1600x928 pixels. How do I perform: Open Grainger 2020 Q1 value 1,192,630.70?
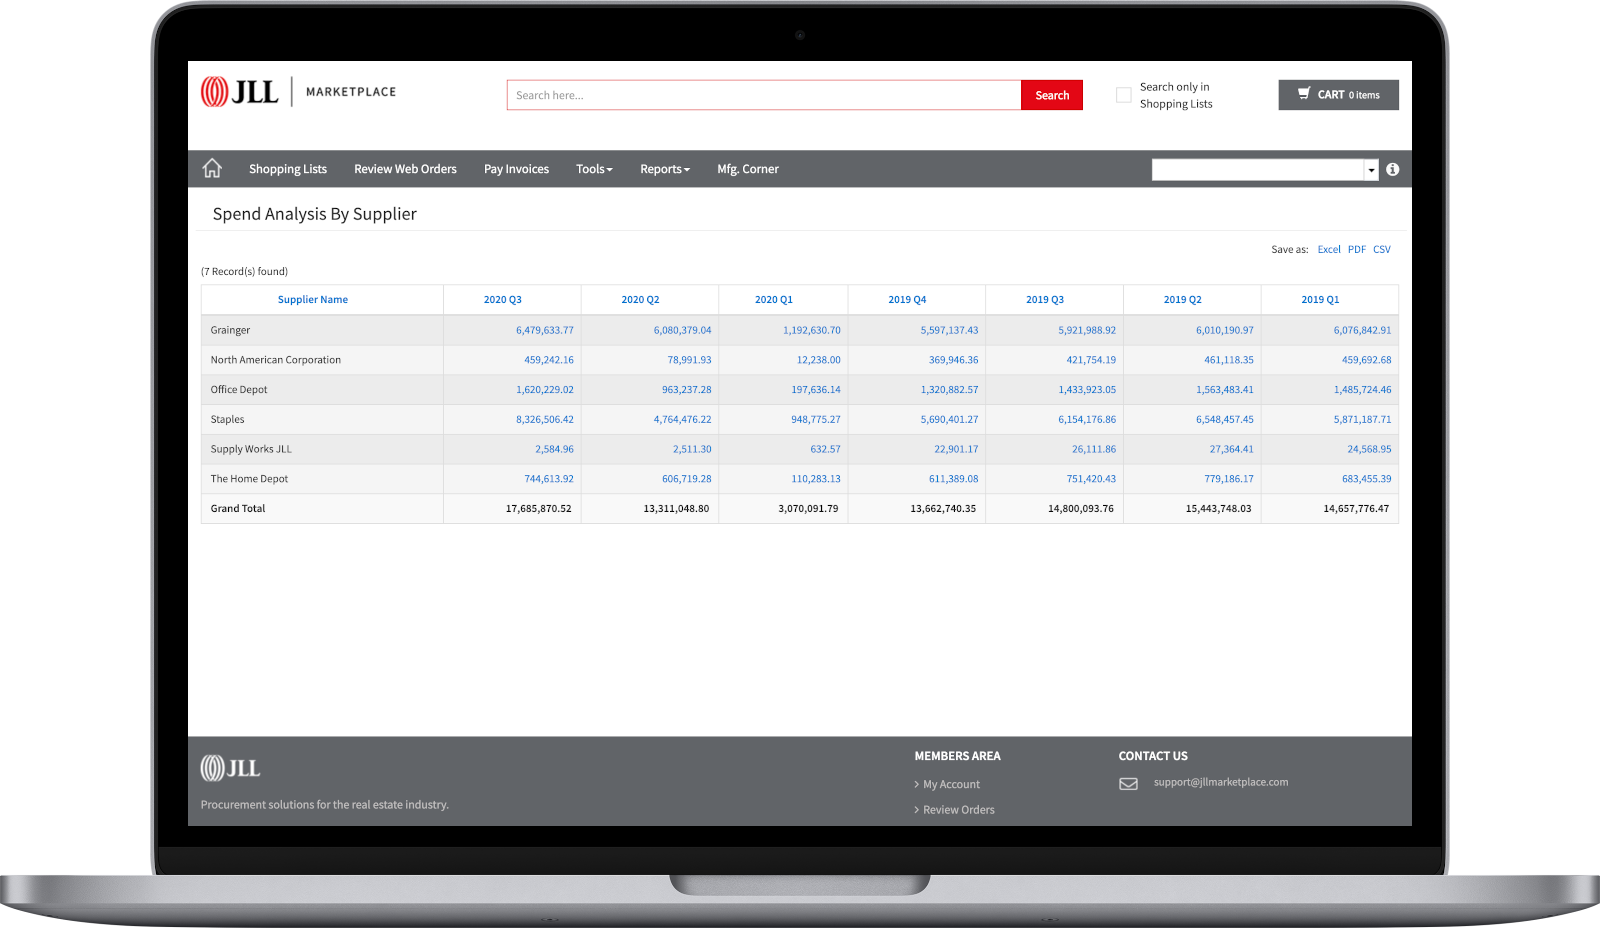(812, 330)
